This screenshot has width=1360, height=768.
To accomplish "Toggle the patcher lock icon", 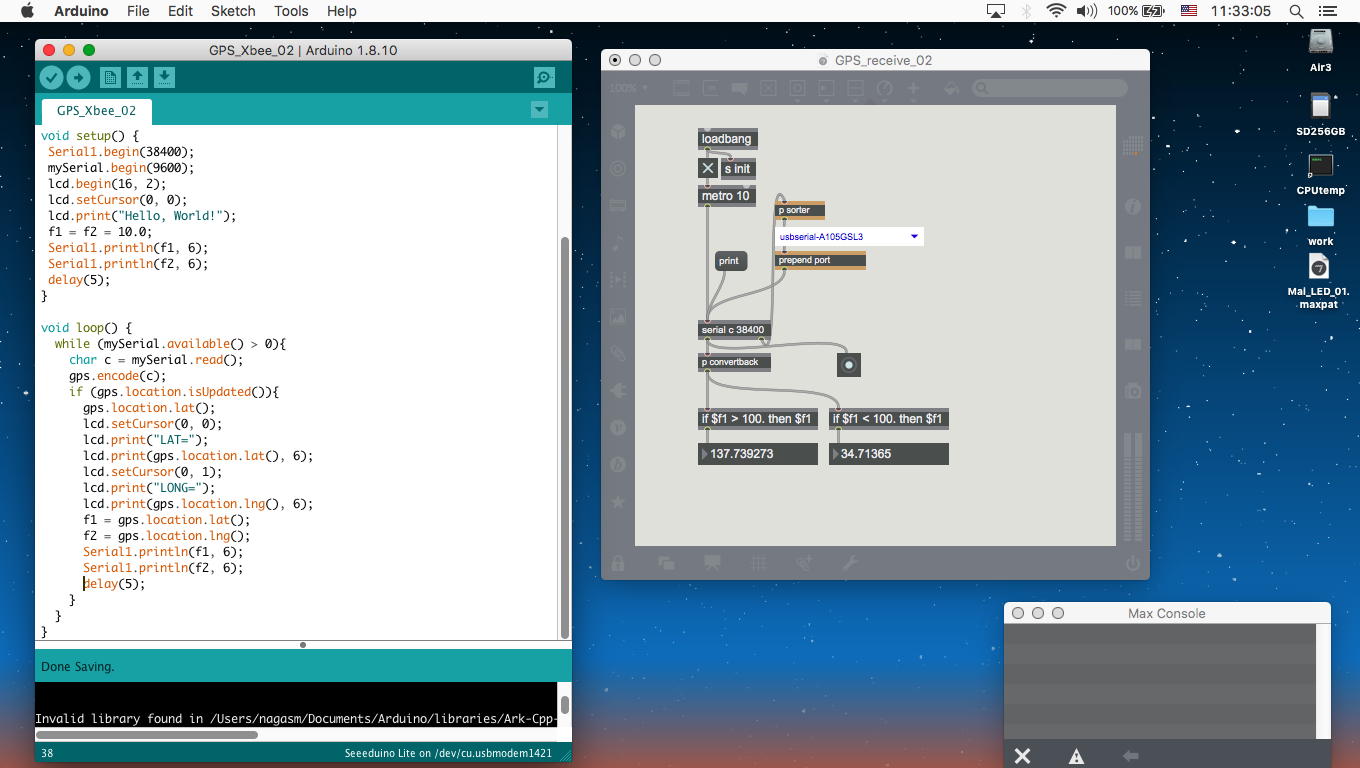I will click(618, 563).
